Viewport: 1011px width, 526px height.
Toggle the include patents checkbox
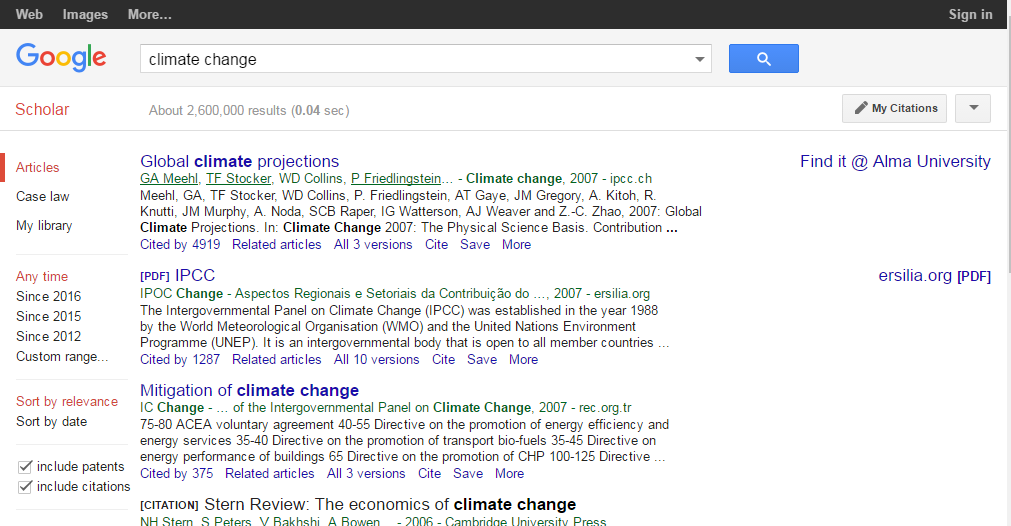pos(25,467)
